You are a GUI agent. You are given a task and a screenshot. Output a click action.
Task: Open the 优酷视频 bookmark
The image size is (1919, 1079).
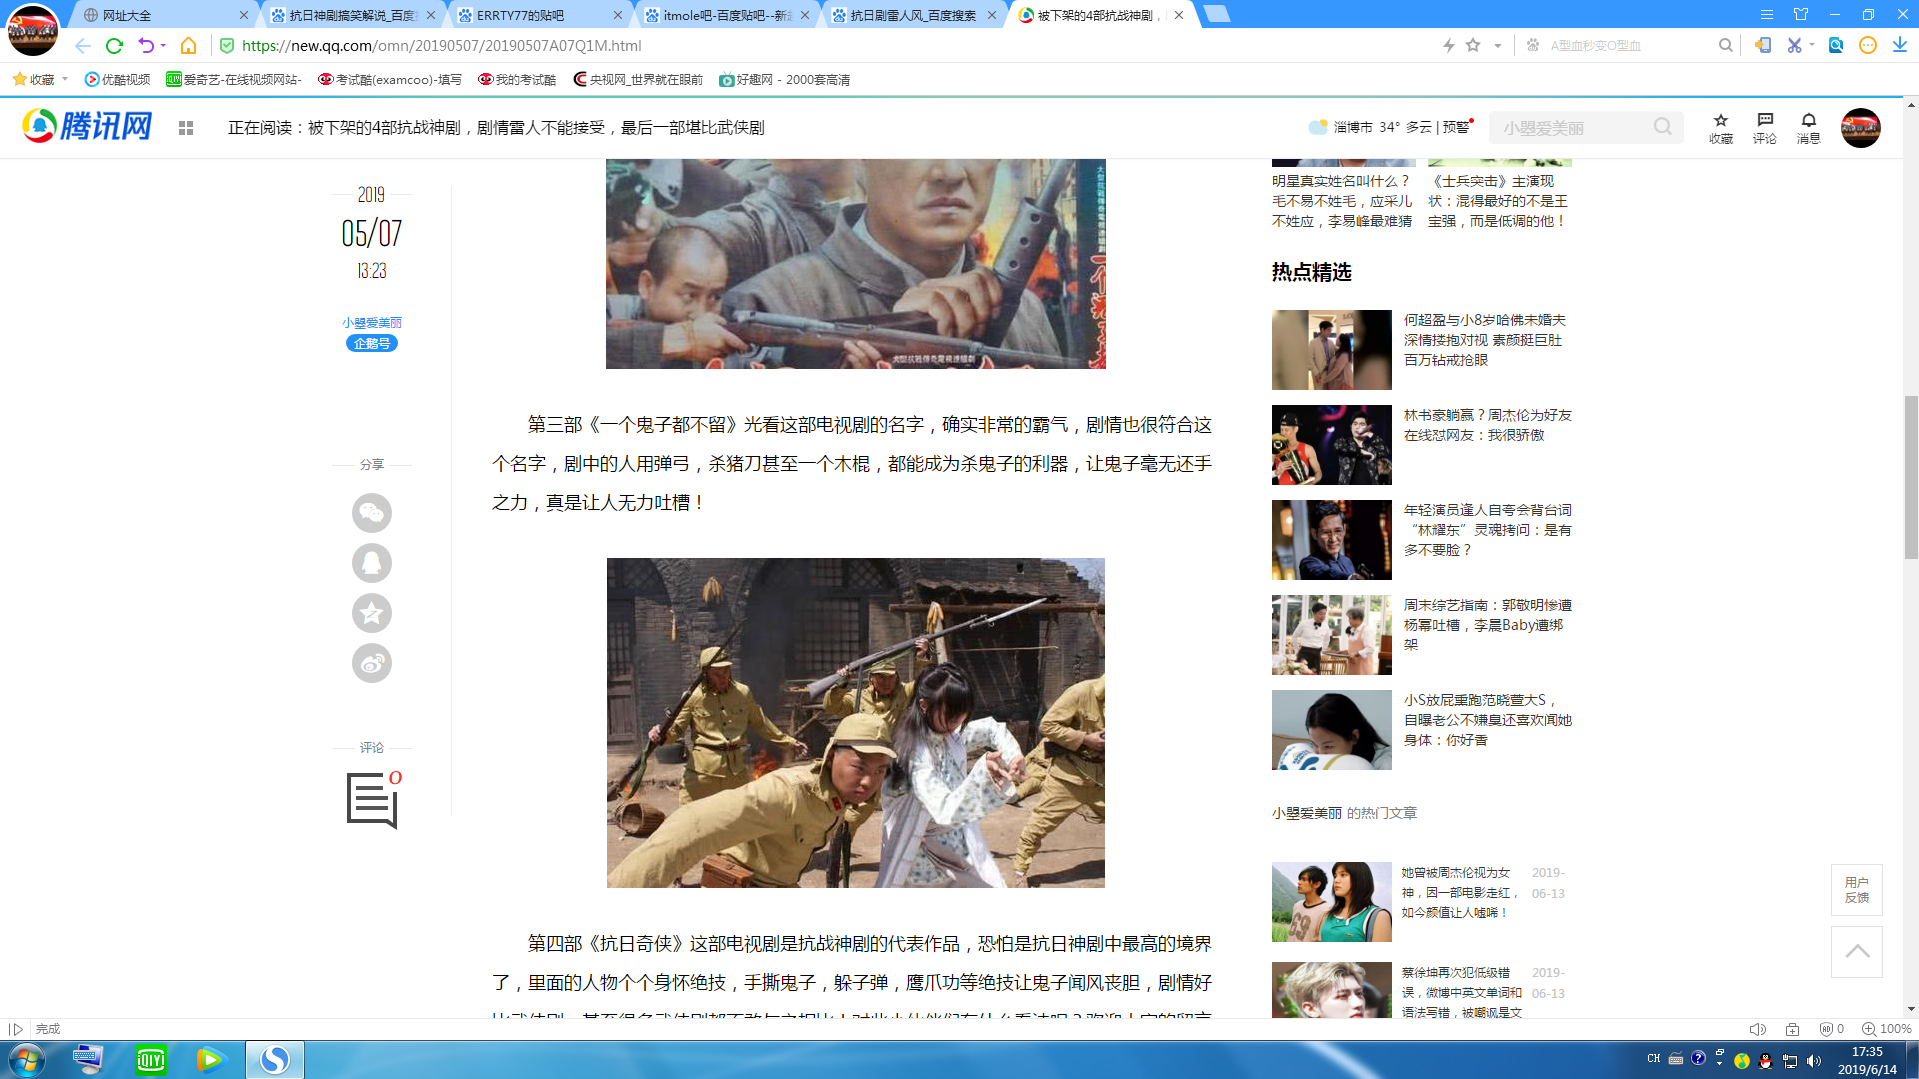click(118, 79)
